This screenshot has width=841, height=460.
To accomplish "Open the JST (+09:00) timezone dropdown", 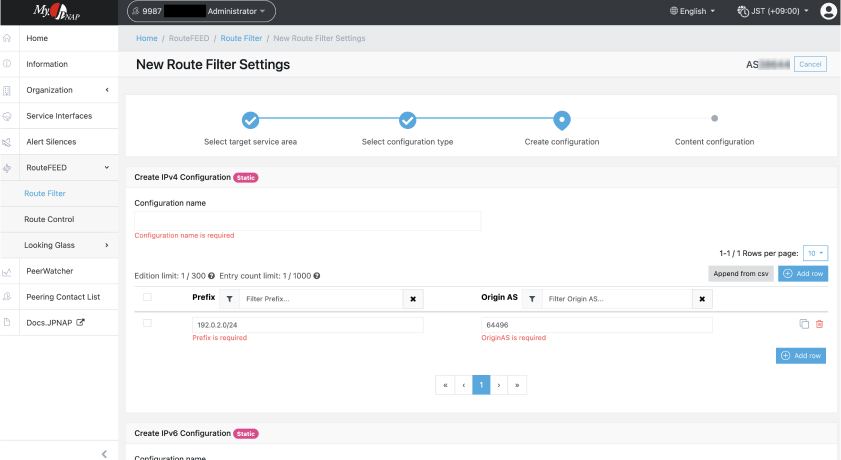I will tap(773, 12).
